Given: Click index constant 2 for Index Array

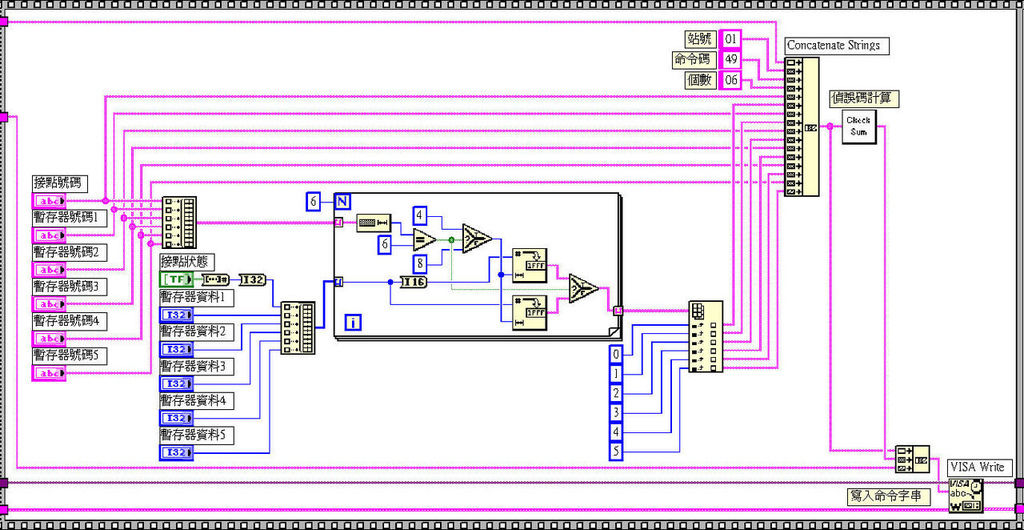Looking at the screenshot, I should pyautogui.click(x=616, y=393).
